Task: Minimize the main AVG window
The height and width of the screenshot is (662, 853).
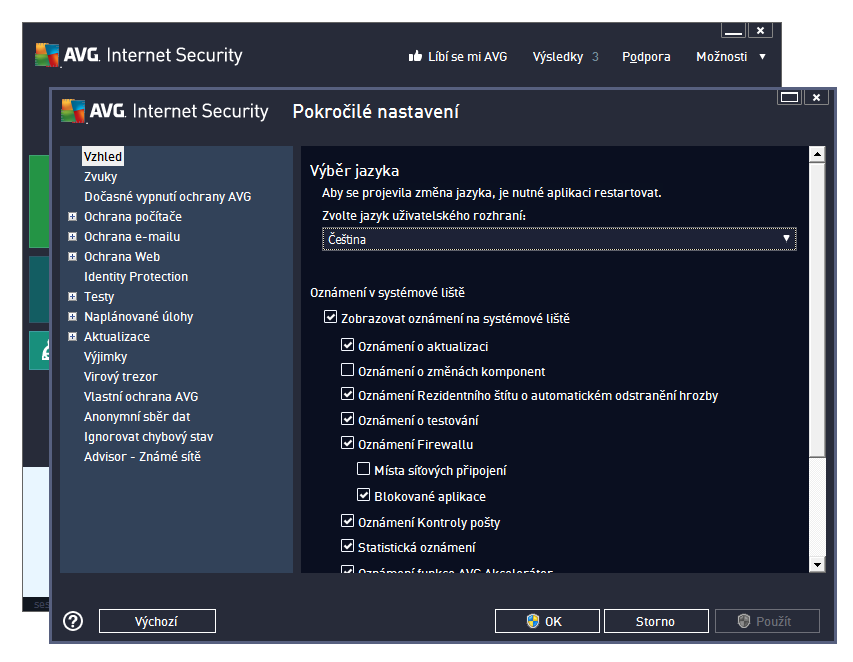Action: tap(733, 31)
